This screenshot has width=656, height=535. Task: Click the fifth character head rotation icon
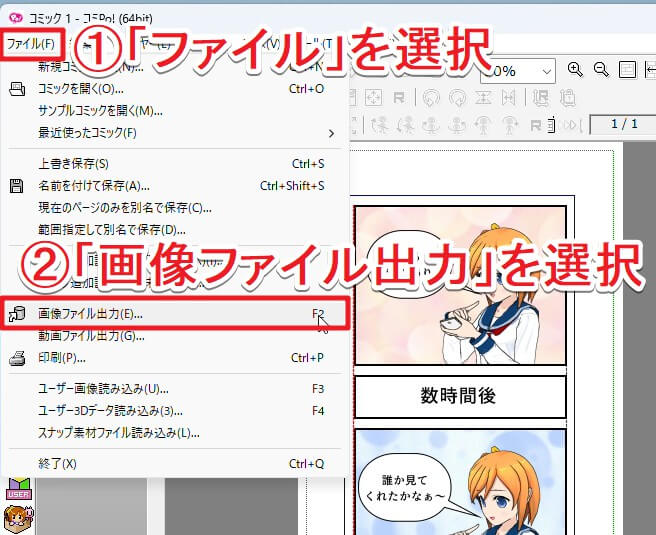click(x=483, y=125)
